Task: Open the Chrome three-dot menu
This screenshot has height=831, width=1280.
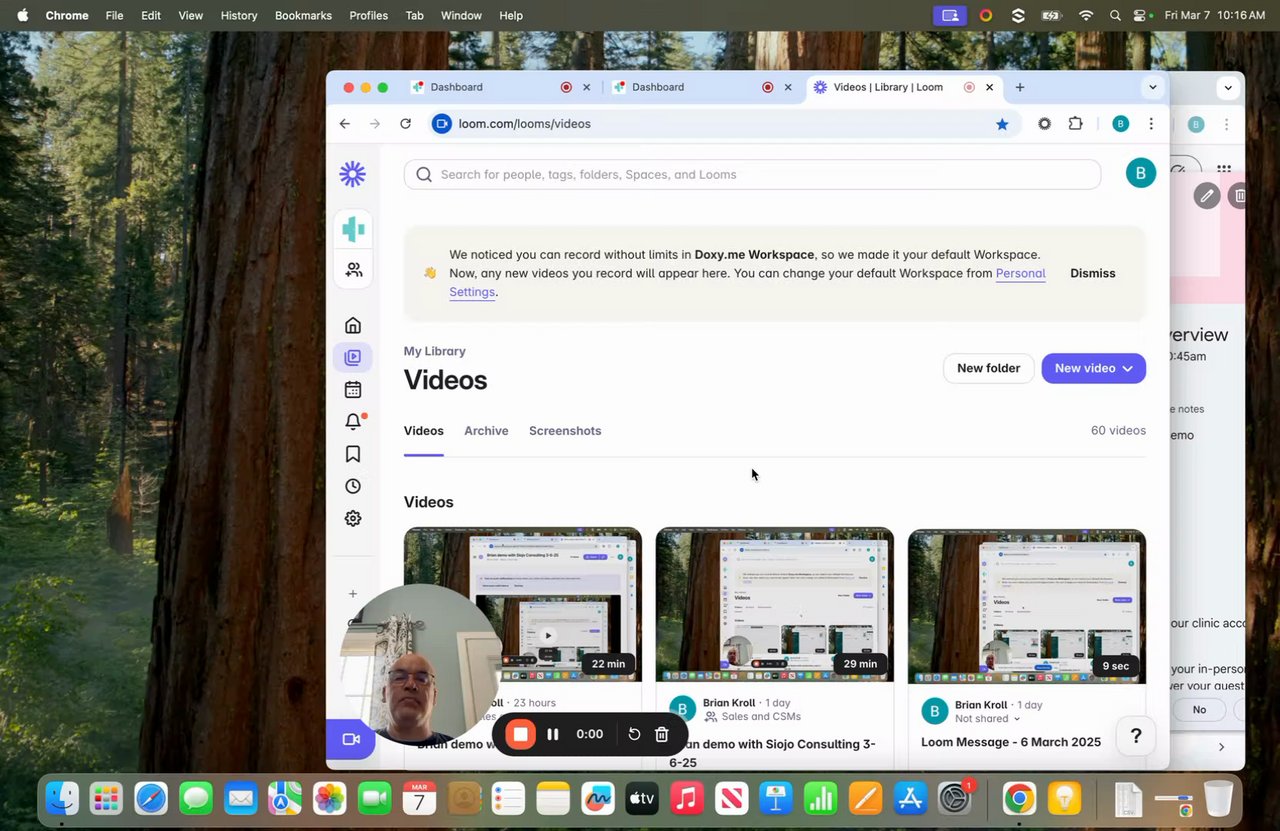Action: point(1151,124)
